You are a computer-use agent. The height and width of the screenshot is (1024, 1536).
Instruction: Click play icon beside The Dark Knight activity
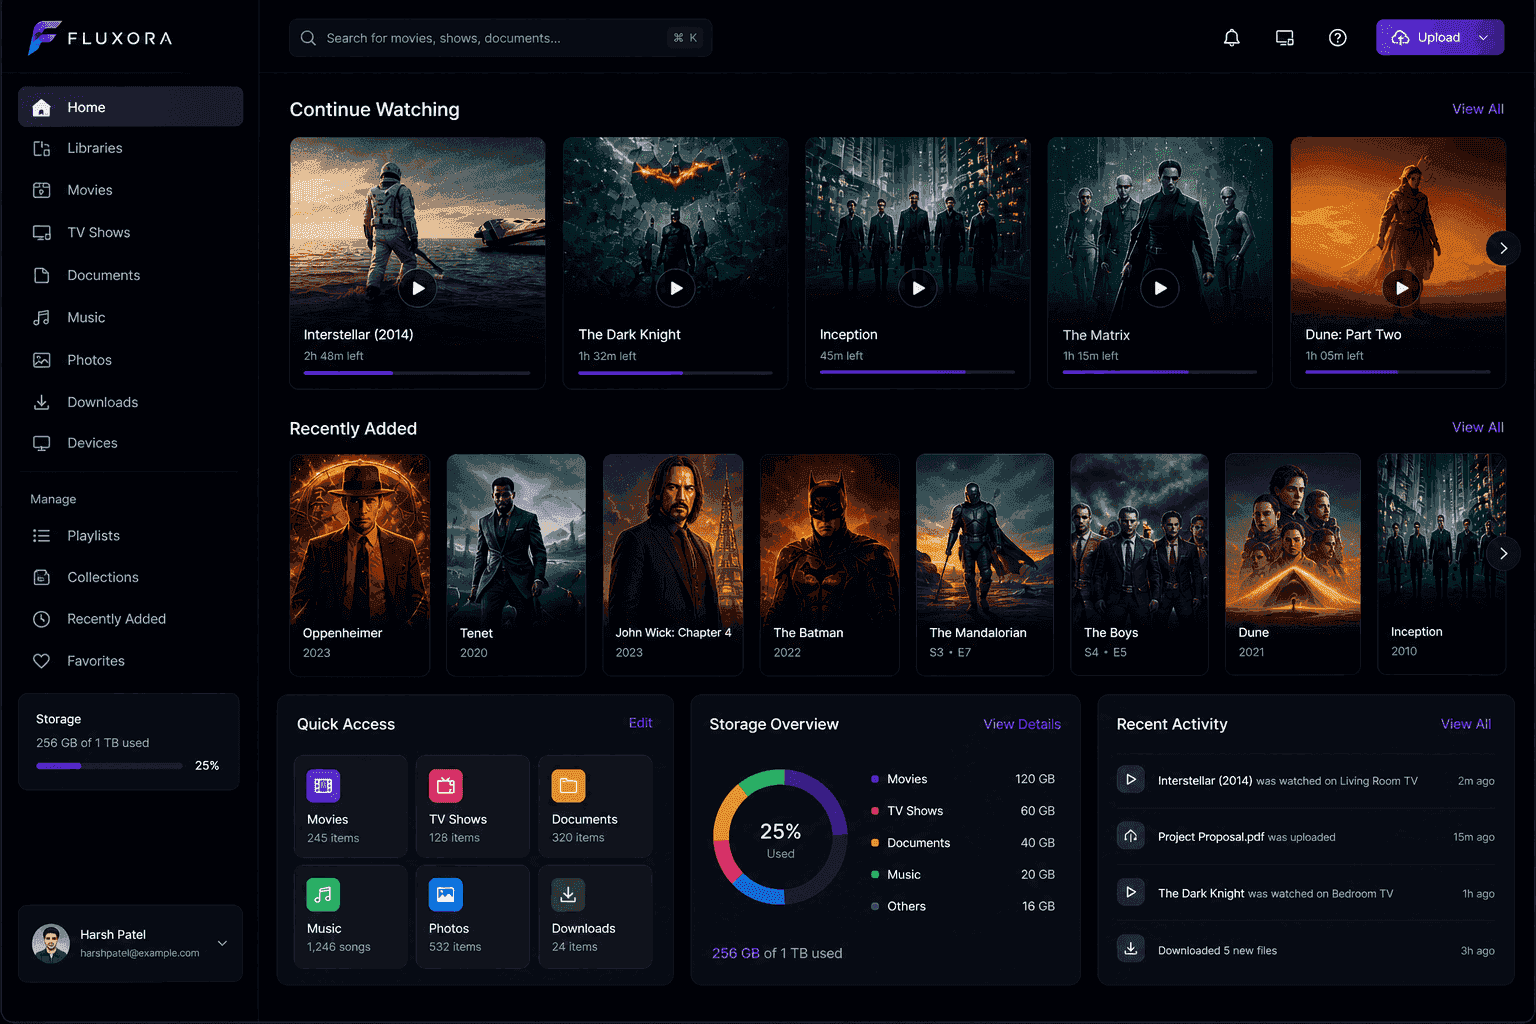[x=1131, y=893]
